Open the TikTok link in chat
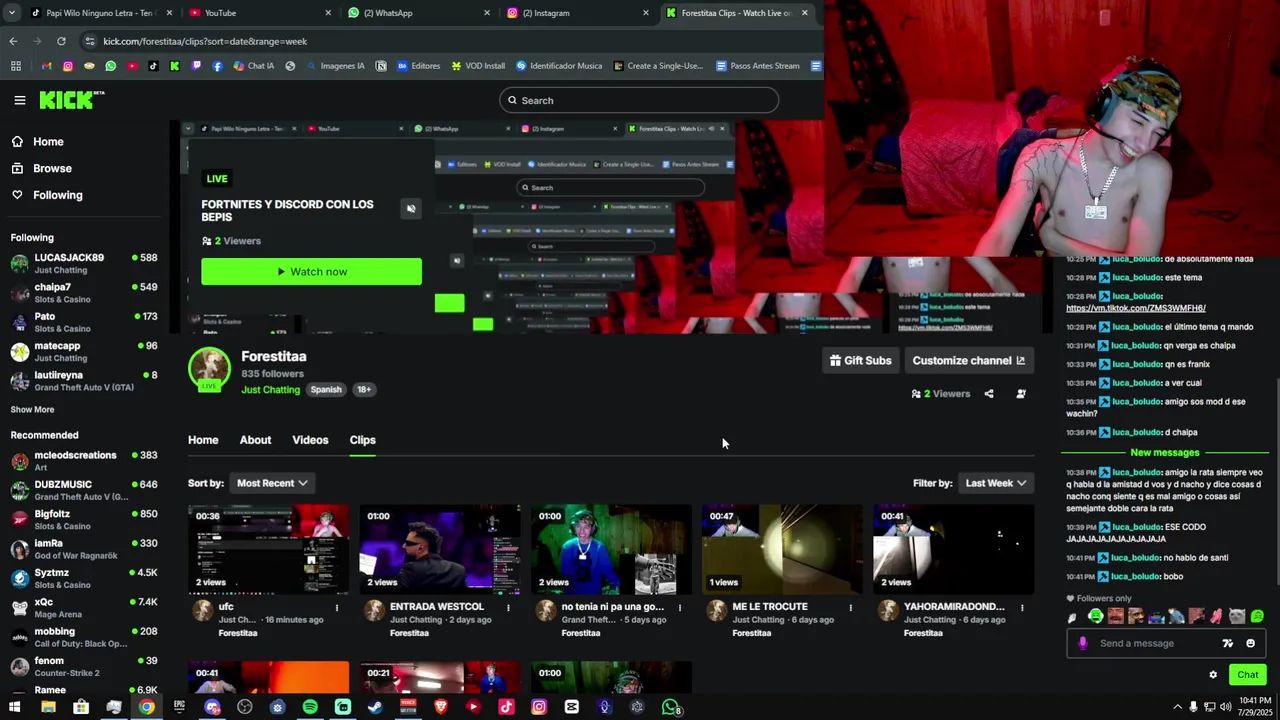The image size is (1280, 720). pyautogui.click(x=1136, y=308)
